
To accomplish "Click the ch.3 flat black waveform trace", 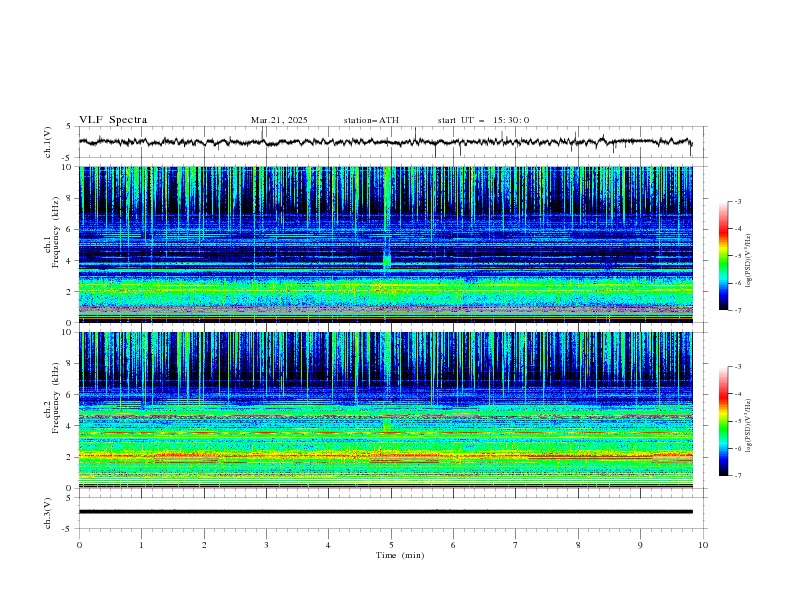I will click(385, 512).
